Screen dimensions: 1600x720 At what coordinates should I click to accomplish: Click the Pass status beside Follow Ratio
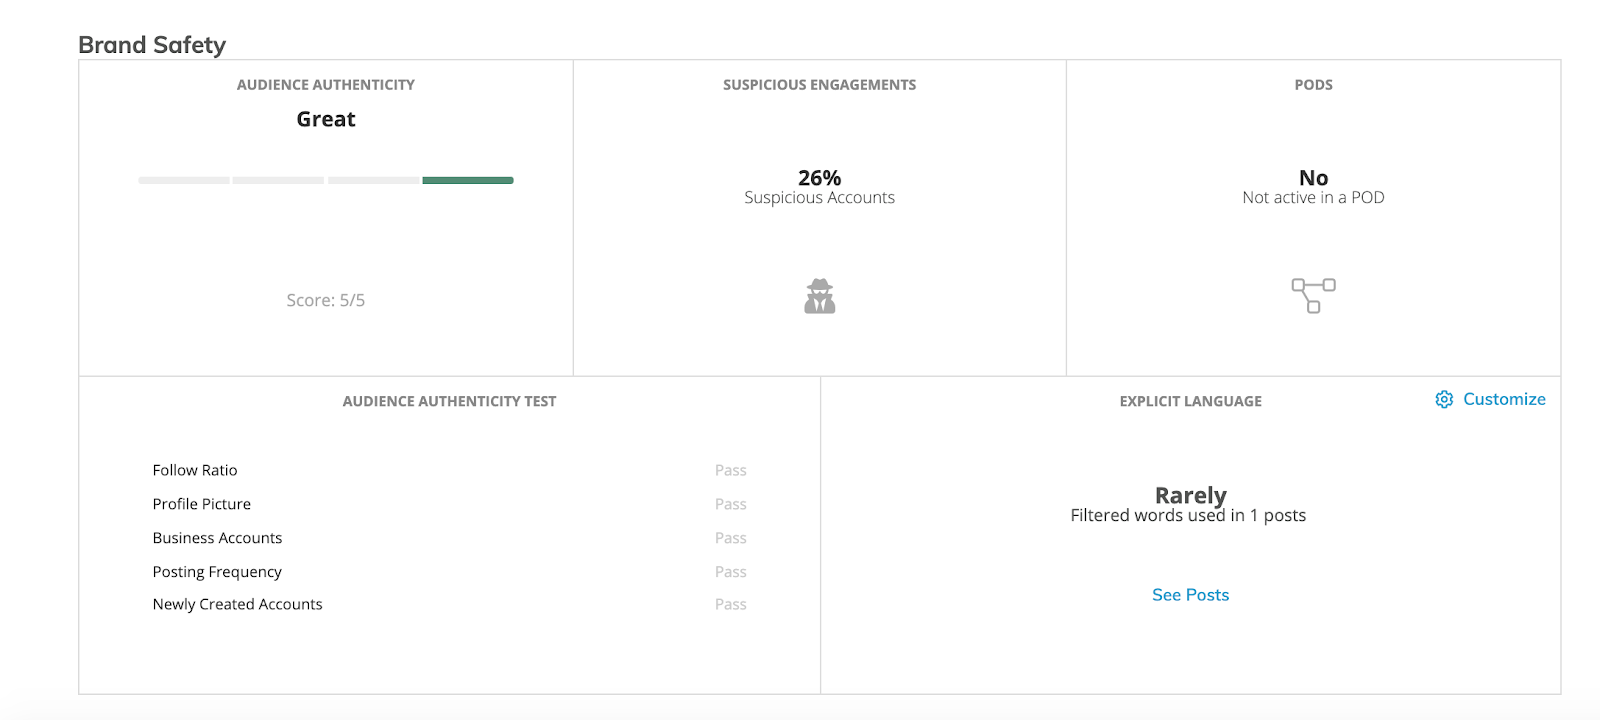731,470
